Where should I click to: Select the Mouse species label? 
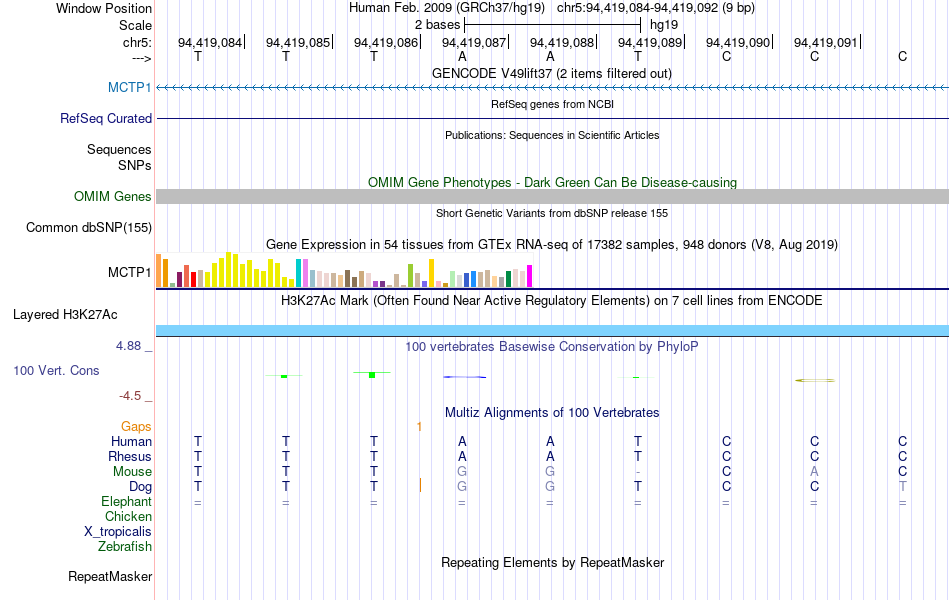133,472
